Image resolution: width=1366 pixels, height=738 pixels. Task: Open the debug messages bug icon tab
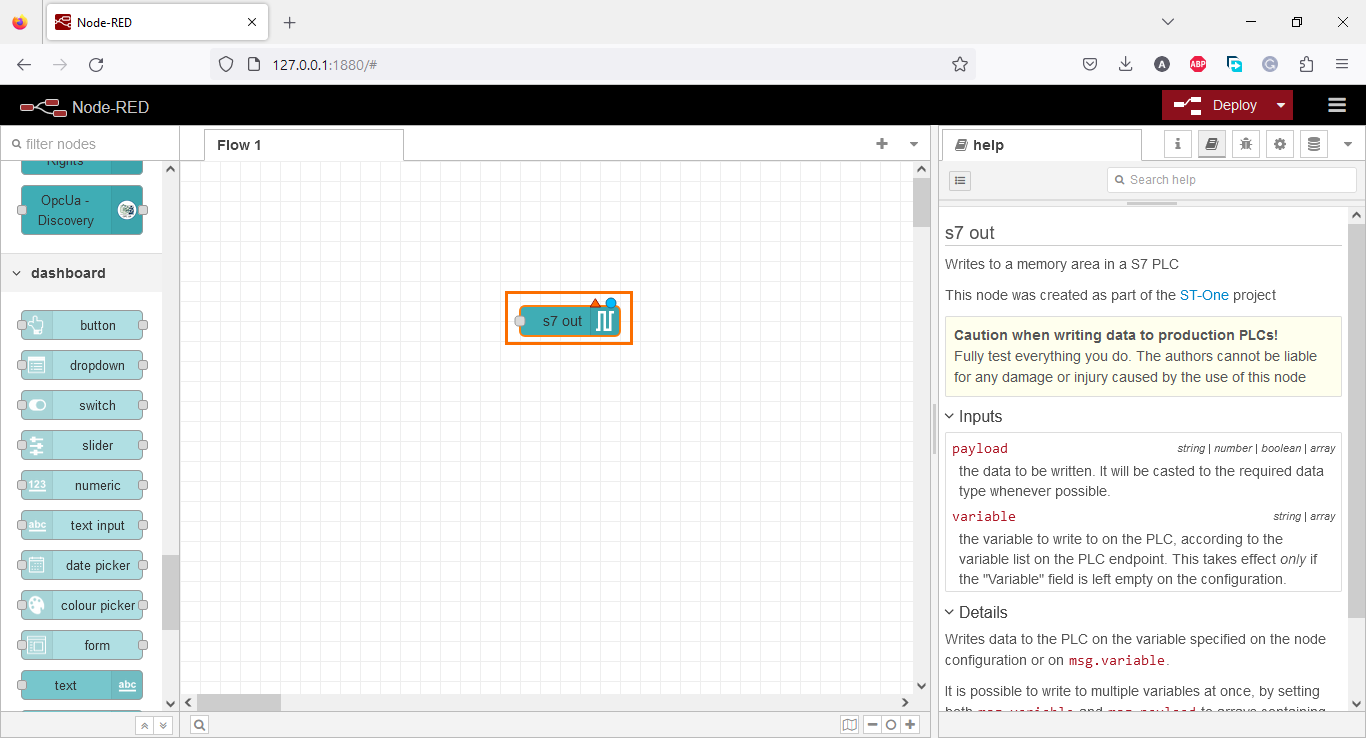click(1246, 144)
